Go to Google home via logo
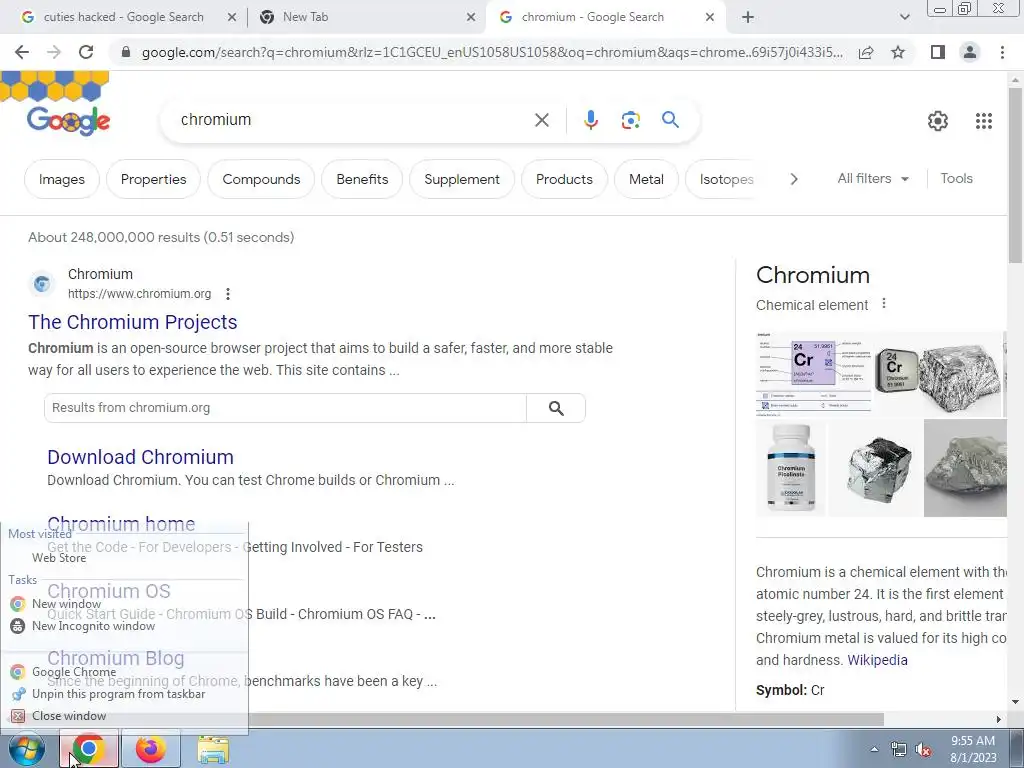 68,120
